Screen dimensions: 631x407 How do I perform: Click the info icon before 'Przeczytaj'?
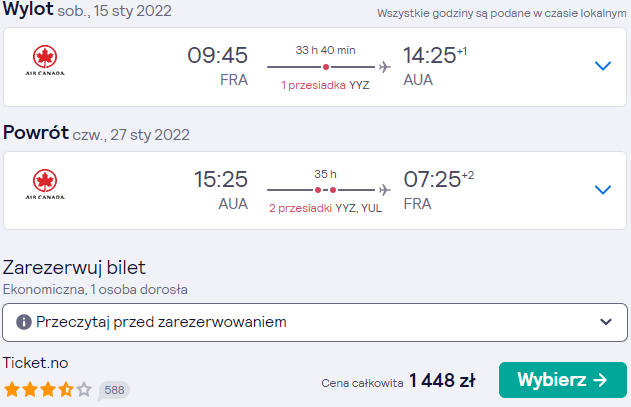24,322
